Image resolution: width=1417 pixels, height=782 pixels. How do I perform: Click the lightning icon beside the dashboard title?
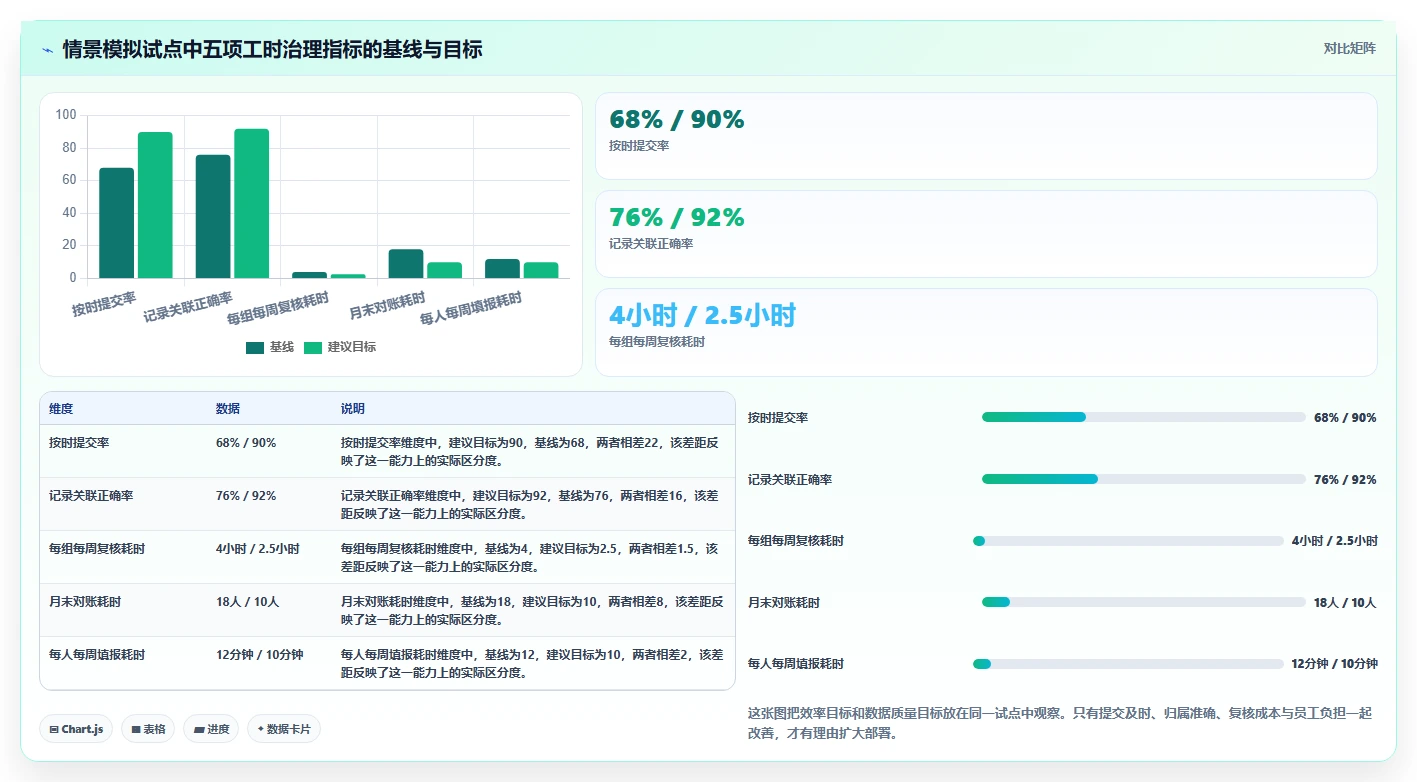click(48, 50)
